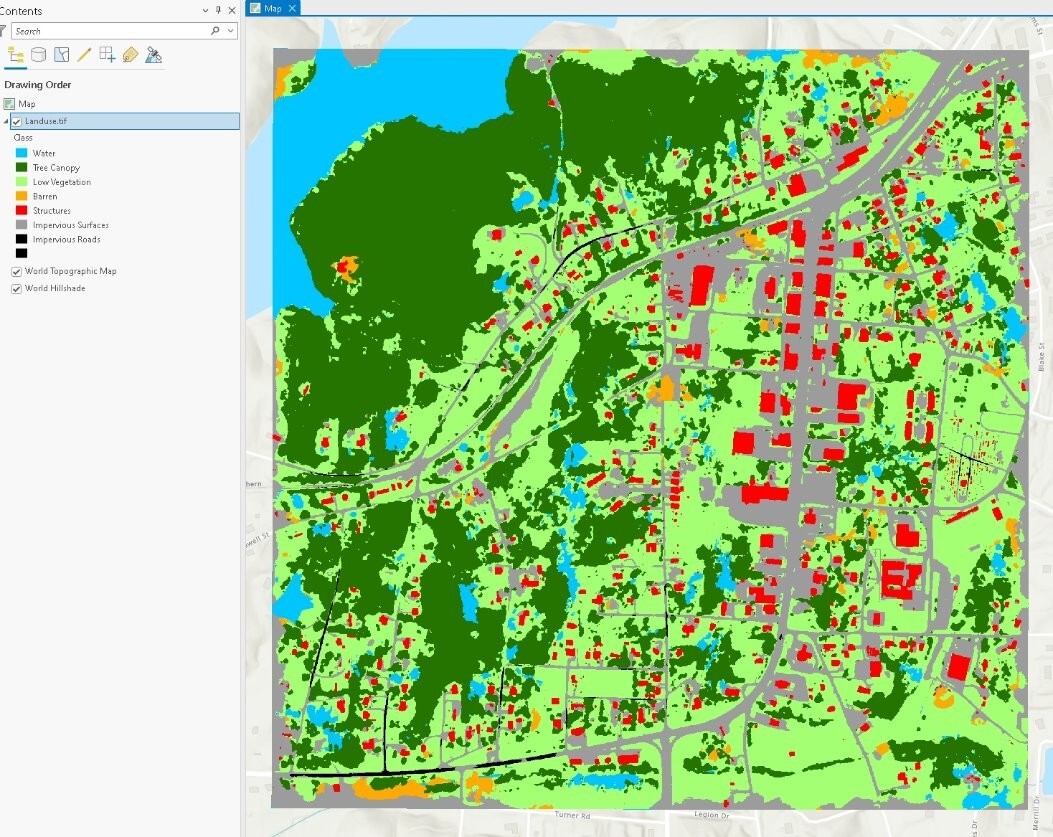Click the Impervious Roads class label

[66, 239]
